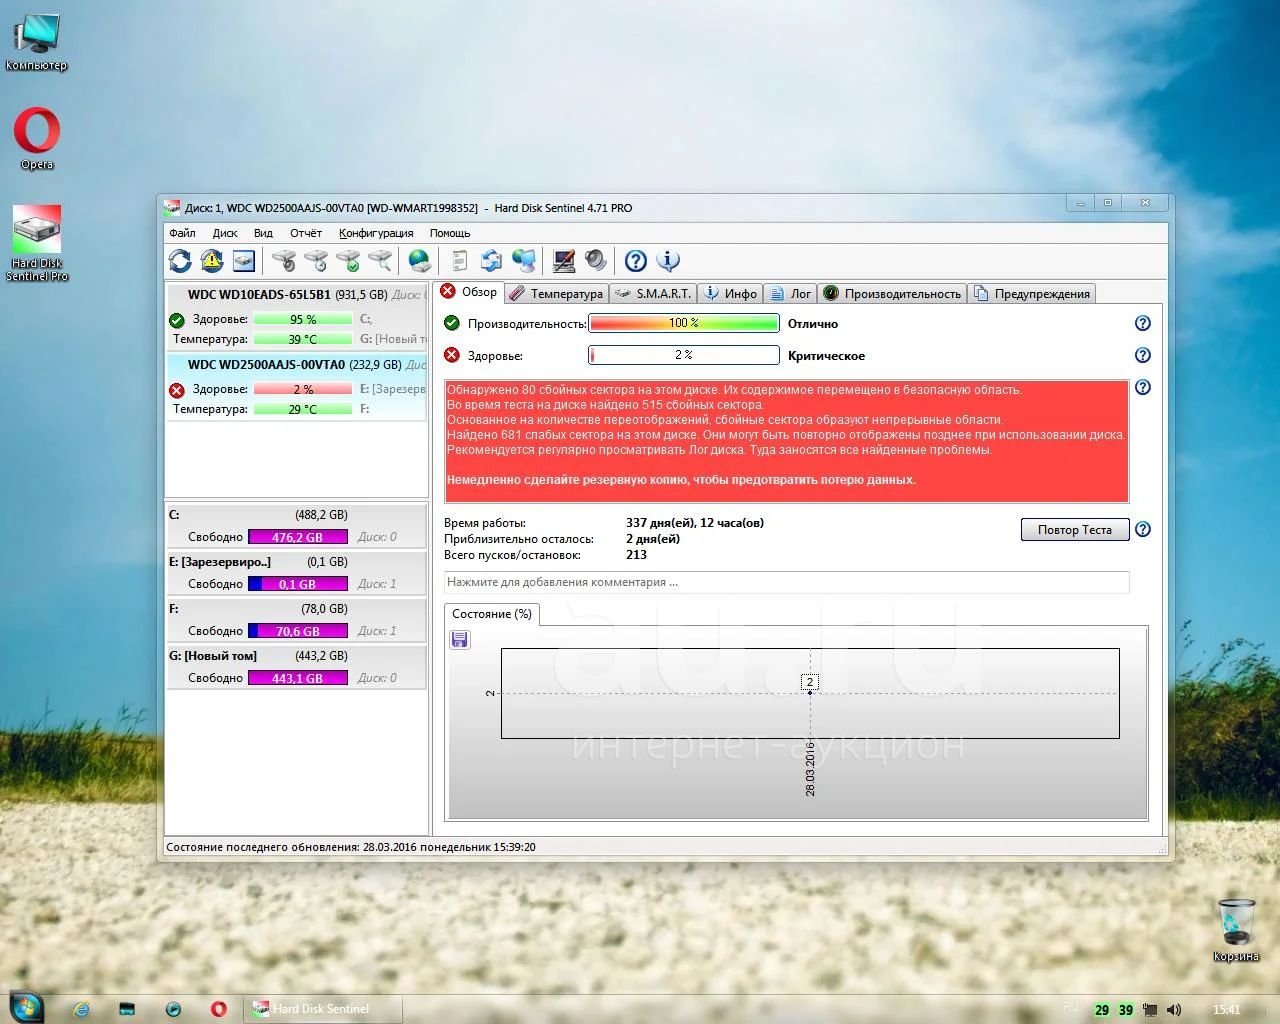The height and width of the screenshot is (1024, 1280).
Task: Switch to the Предупреждения tab
Action: [x=1031, y=293]
